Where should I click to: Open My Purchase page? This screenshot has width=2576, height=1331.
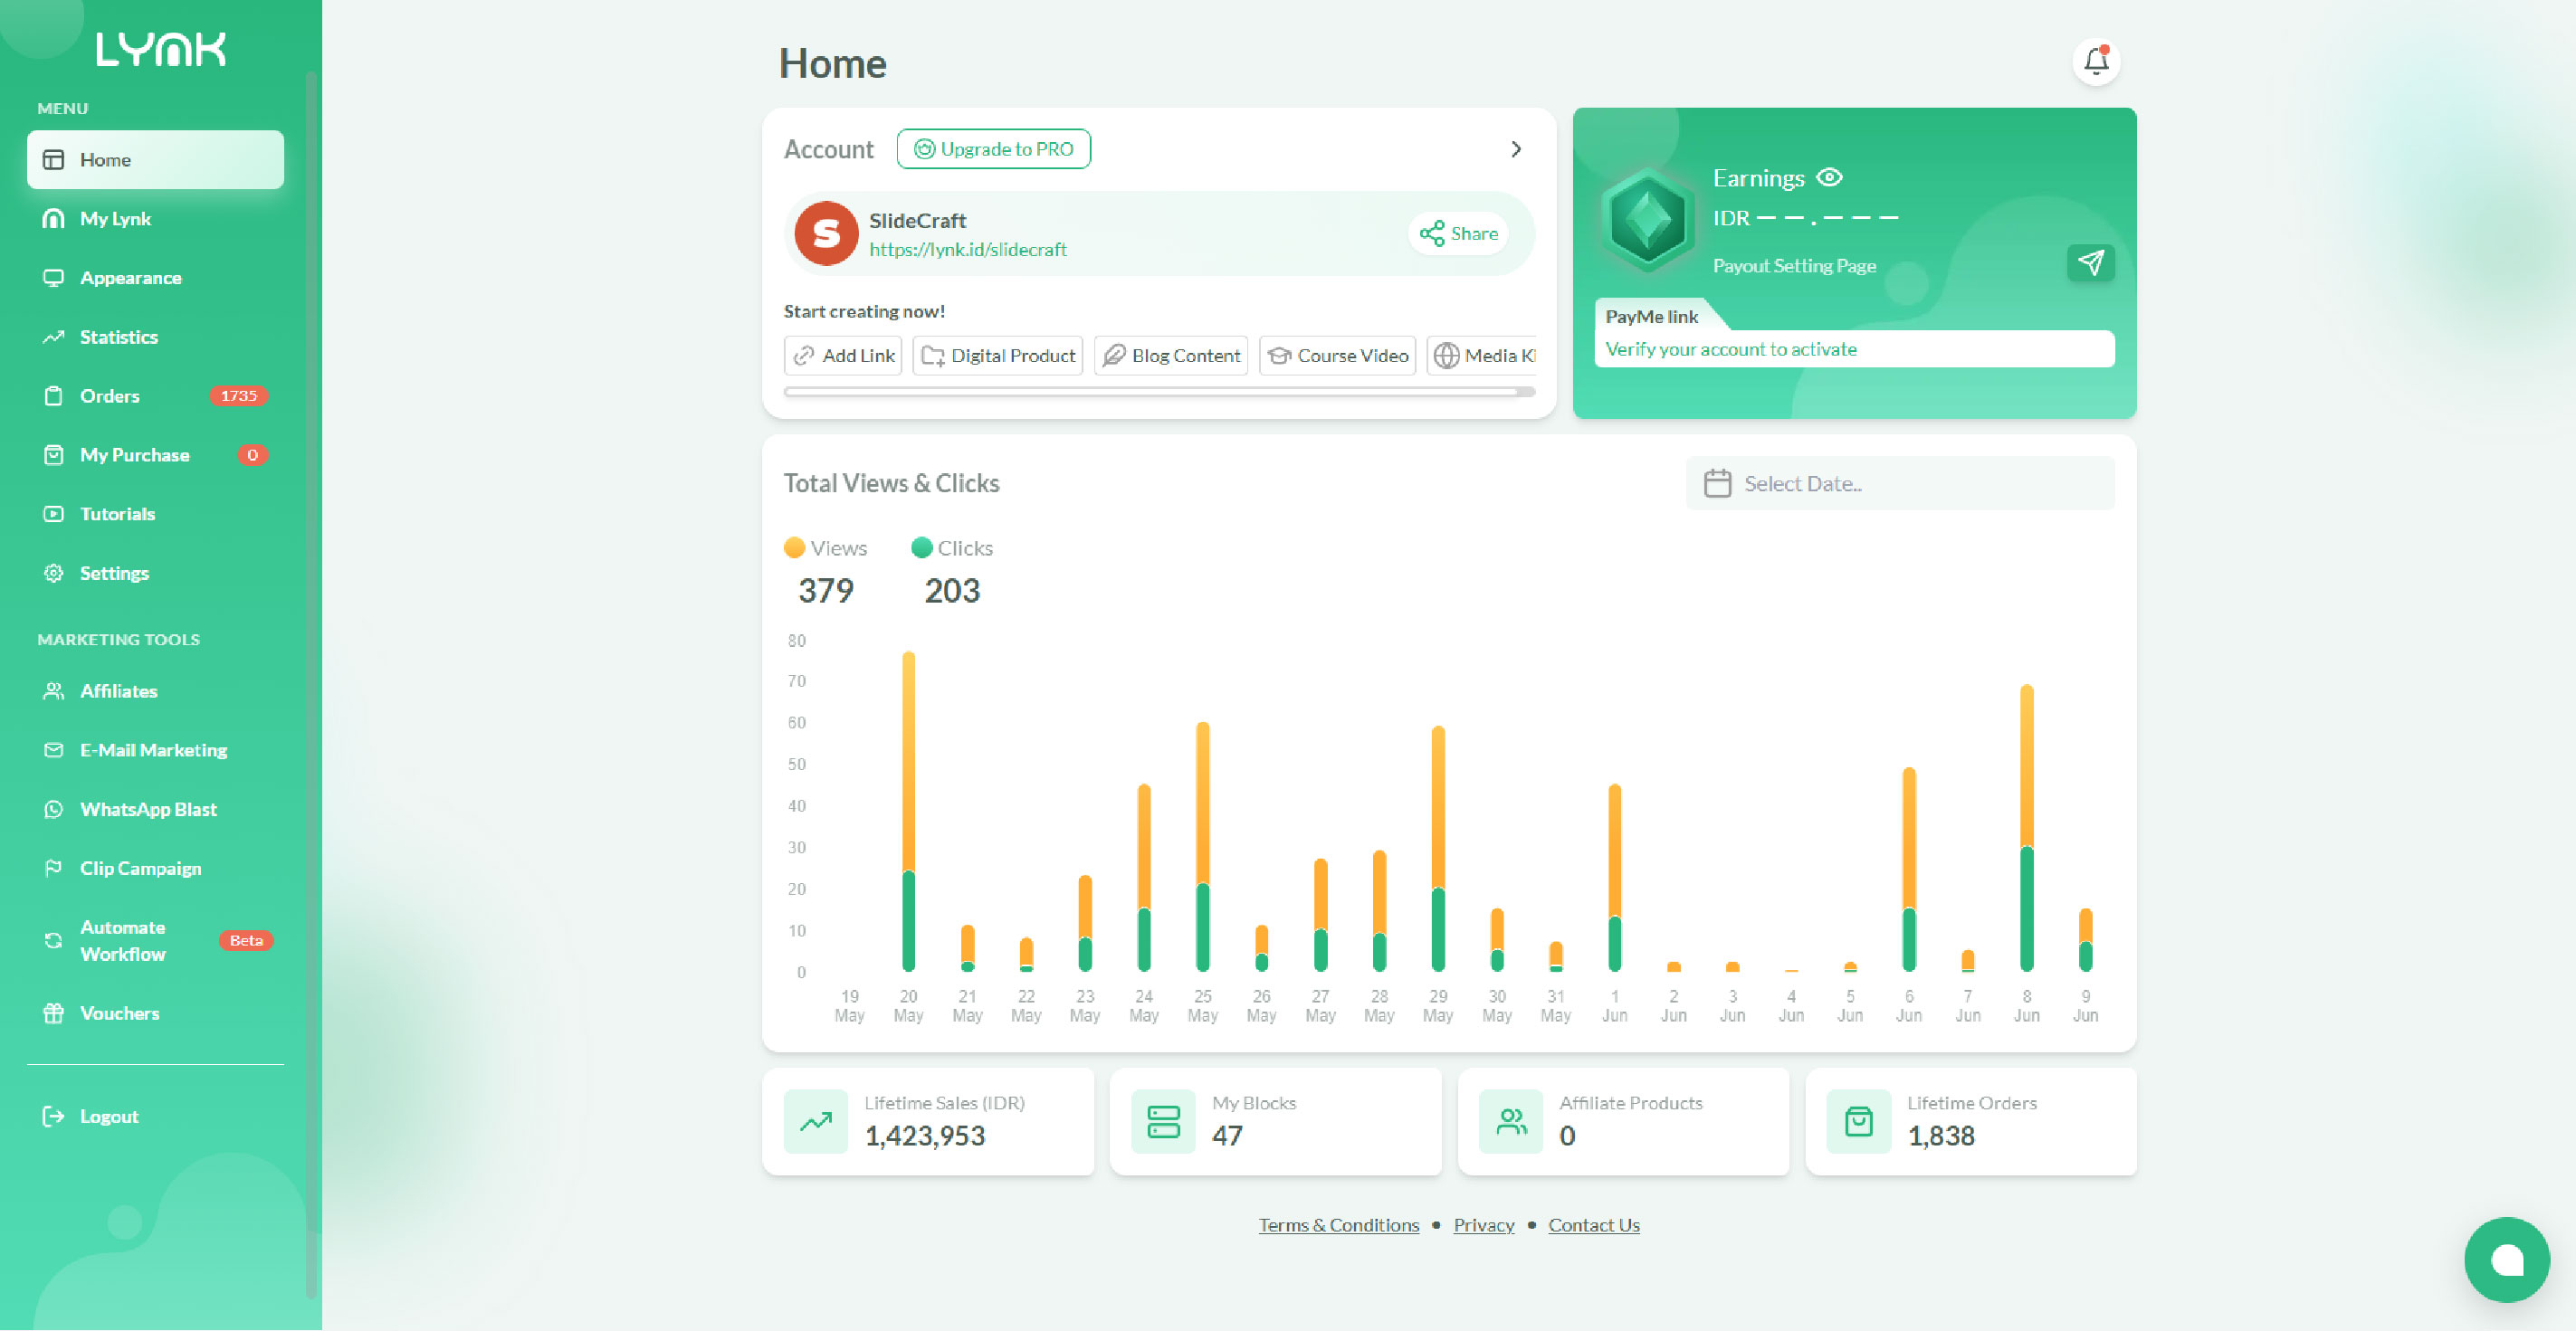pyautogui.click(x=155, y=455)
